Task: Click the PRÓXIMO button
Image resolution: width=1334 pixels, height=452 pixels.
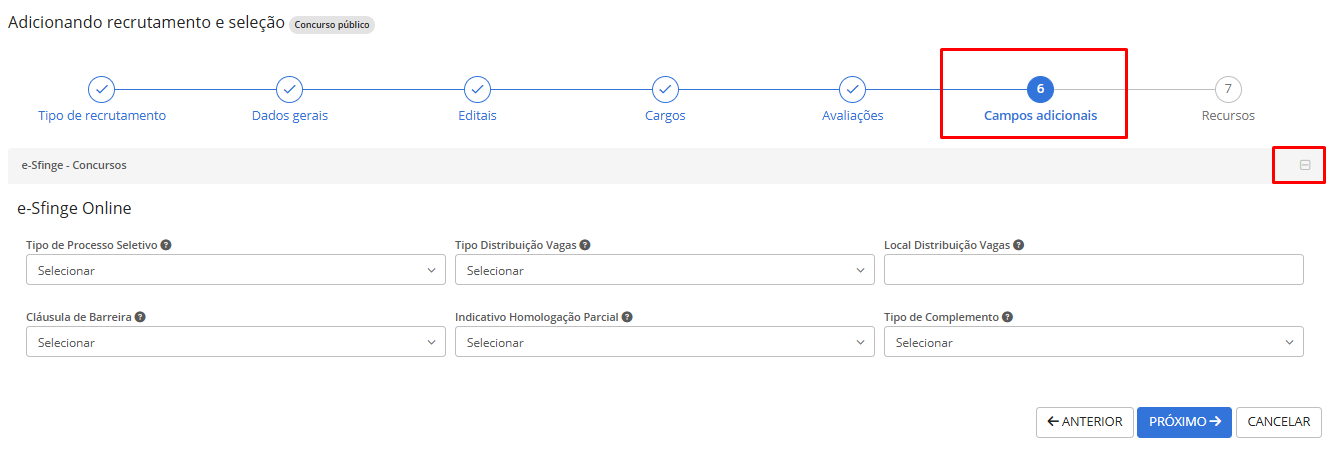Action: point(1184,422)
